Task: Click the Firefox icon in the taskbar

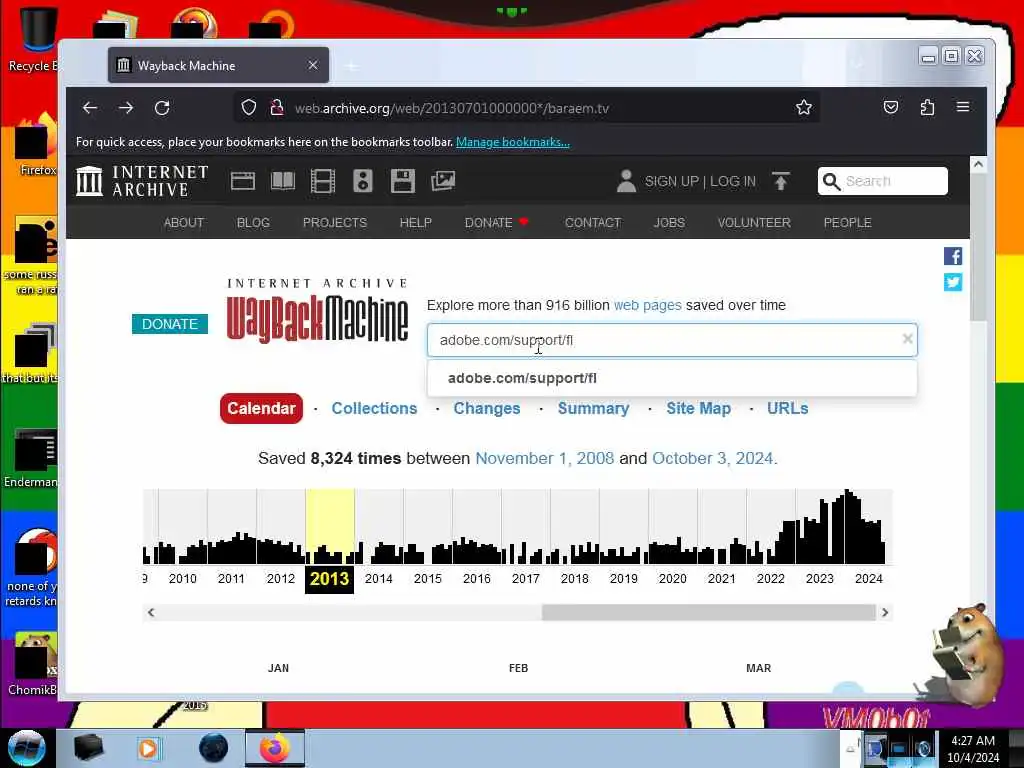Action: tap(275, 748)
